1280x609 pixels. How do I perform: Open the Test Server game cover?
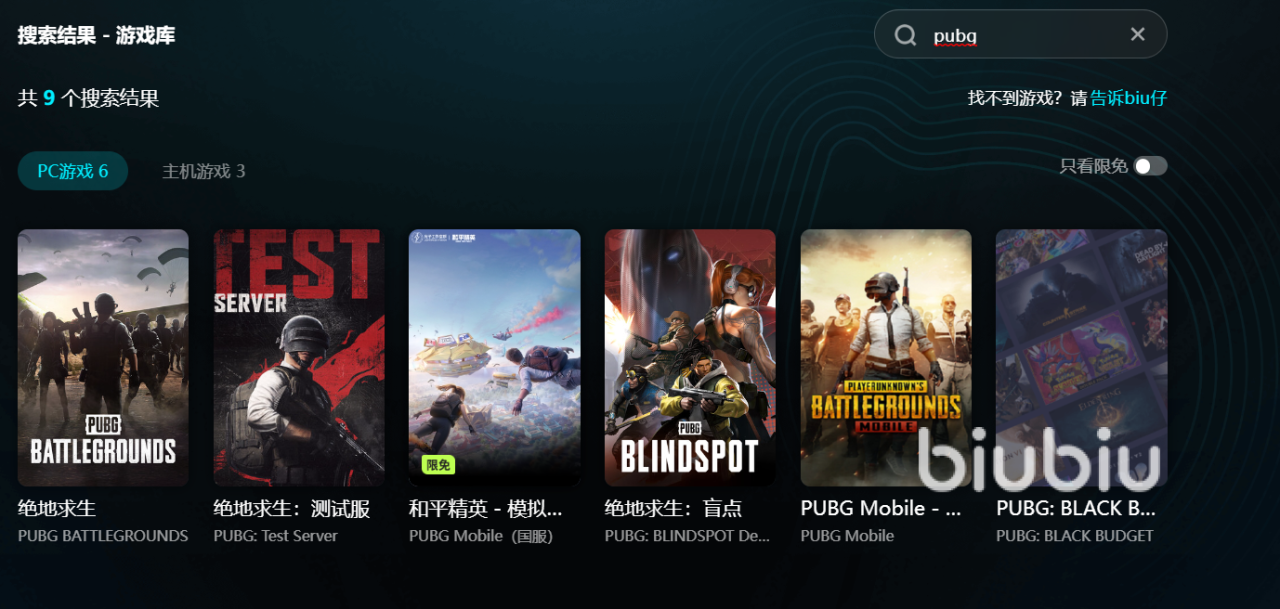point(299,358)
